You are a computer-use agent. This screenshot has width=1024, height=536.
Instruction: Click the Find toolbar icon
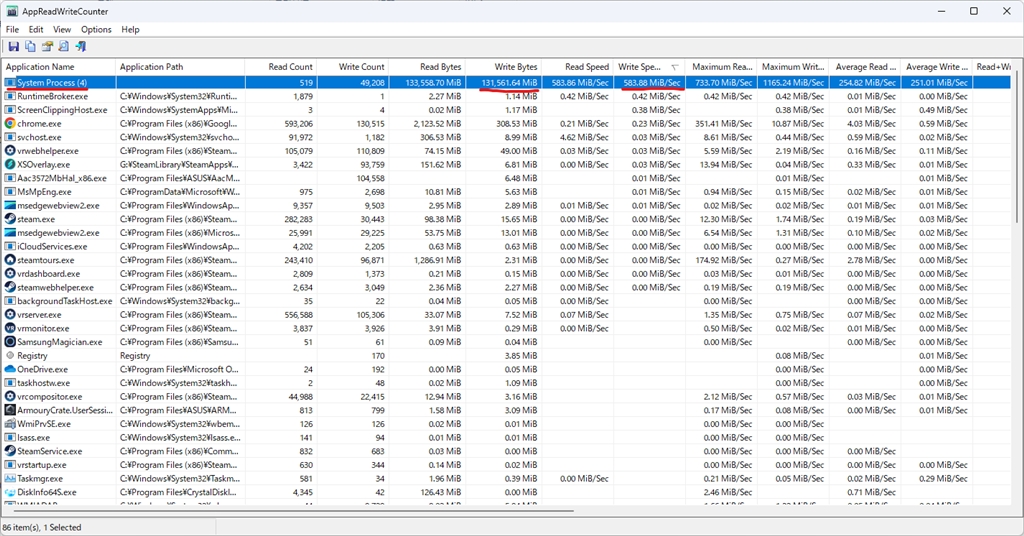coord(63,47)
